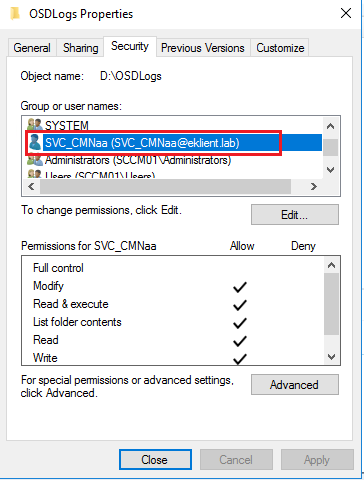Open the Customize tab
364x480 pixels.
tap(280, 48)
